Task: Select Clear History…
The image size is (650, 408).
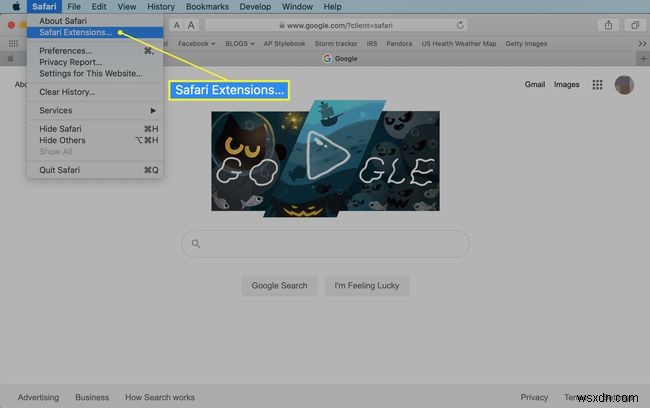Action: pos(95,92)
